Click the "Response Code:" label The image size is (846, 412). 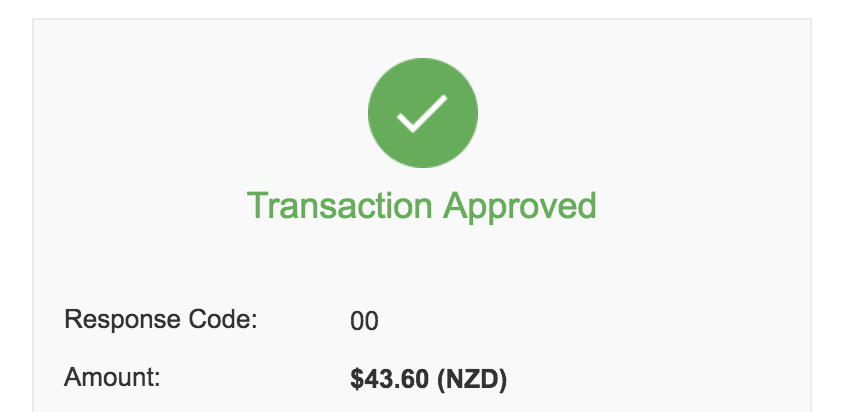161,321
